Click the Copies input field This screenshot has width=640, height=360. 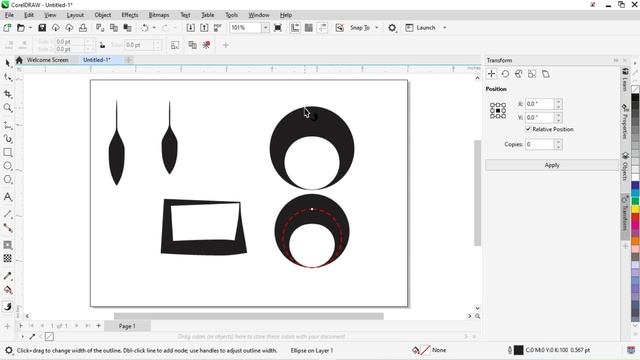[539, 144]
